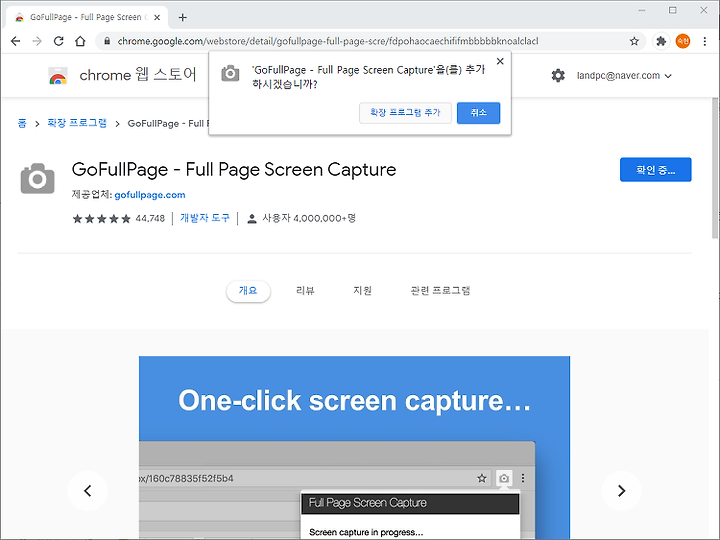
Task: Click the '홈' breadcrumb link
Action: pos(22,123)
